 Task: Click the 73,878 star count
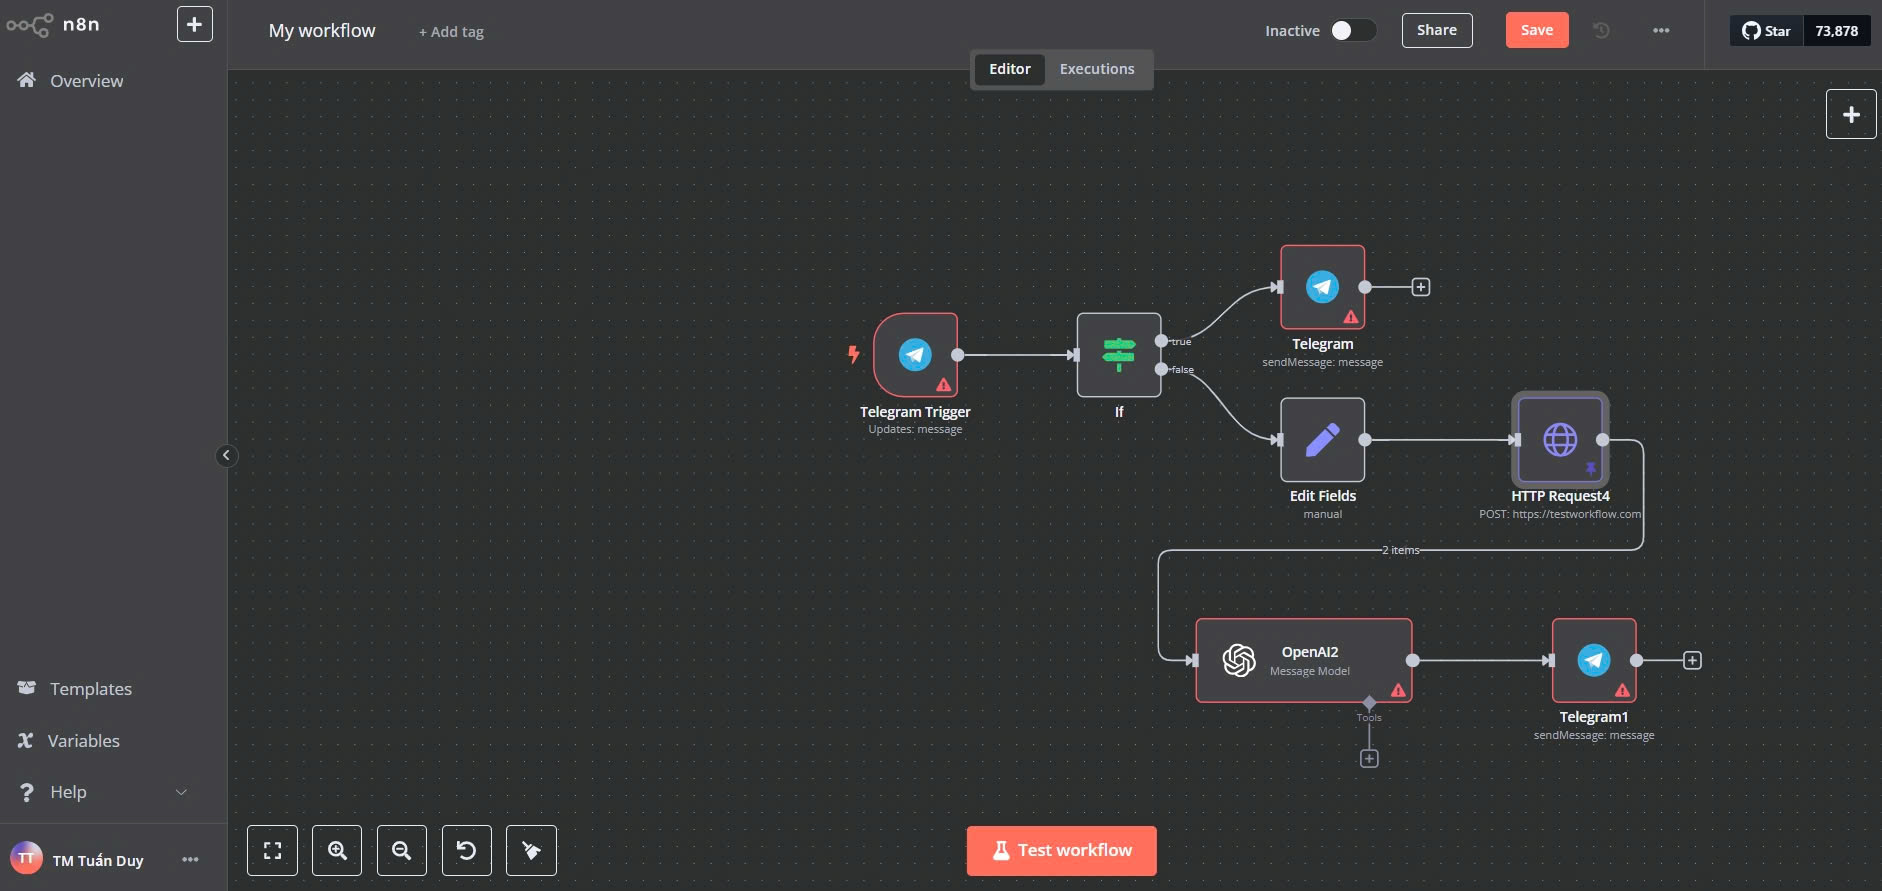1837,31
